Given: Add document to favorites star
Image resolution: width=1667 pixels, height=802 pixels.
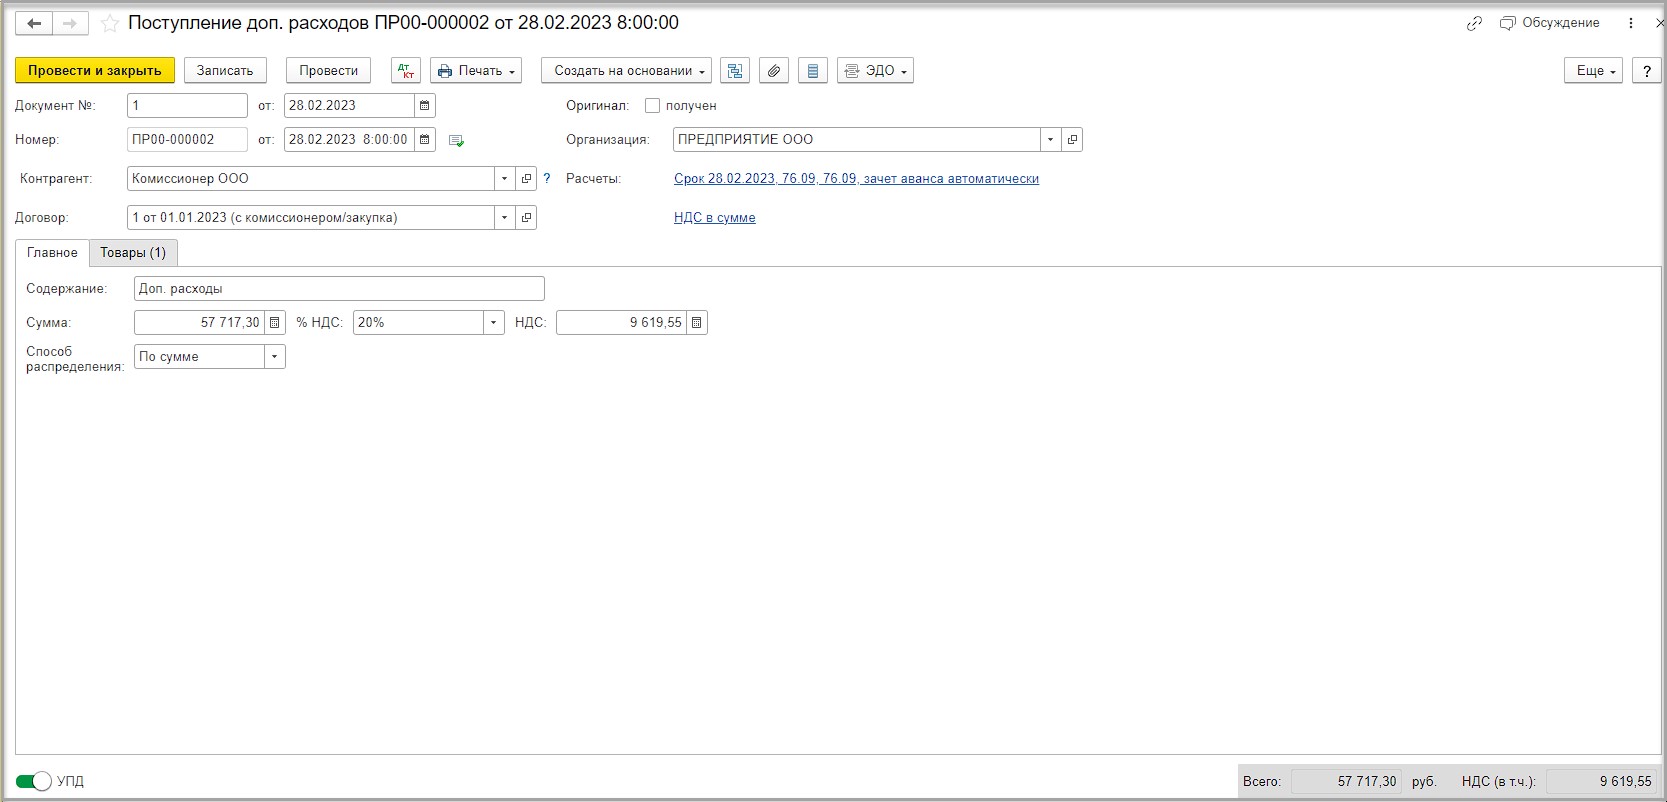Looking at the screenshot, I should coord(110,23).
